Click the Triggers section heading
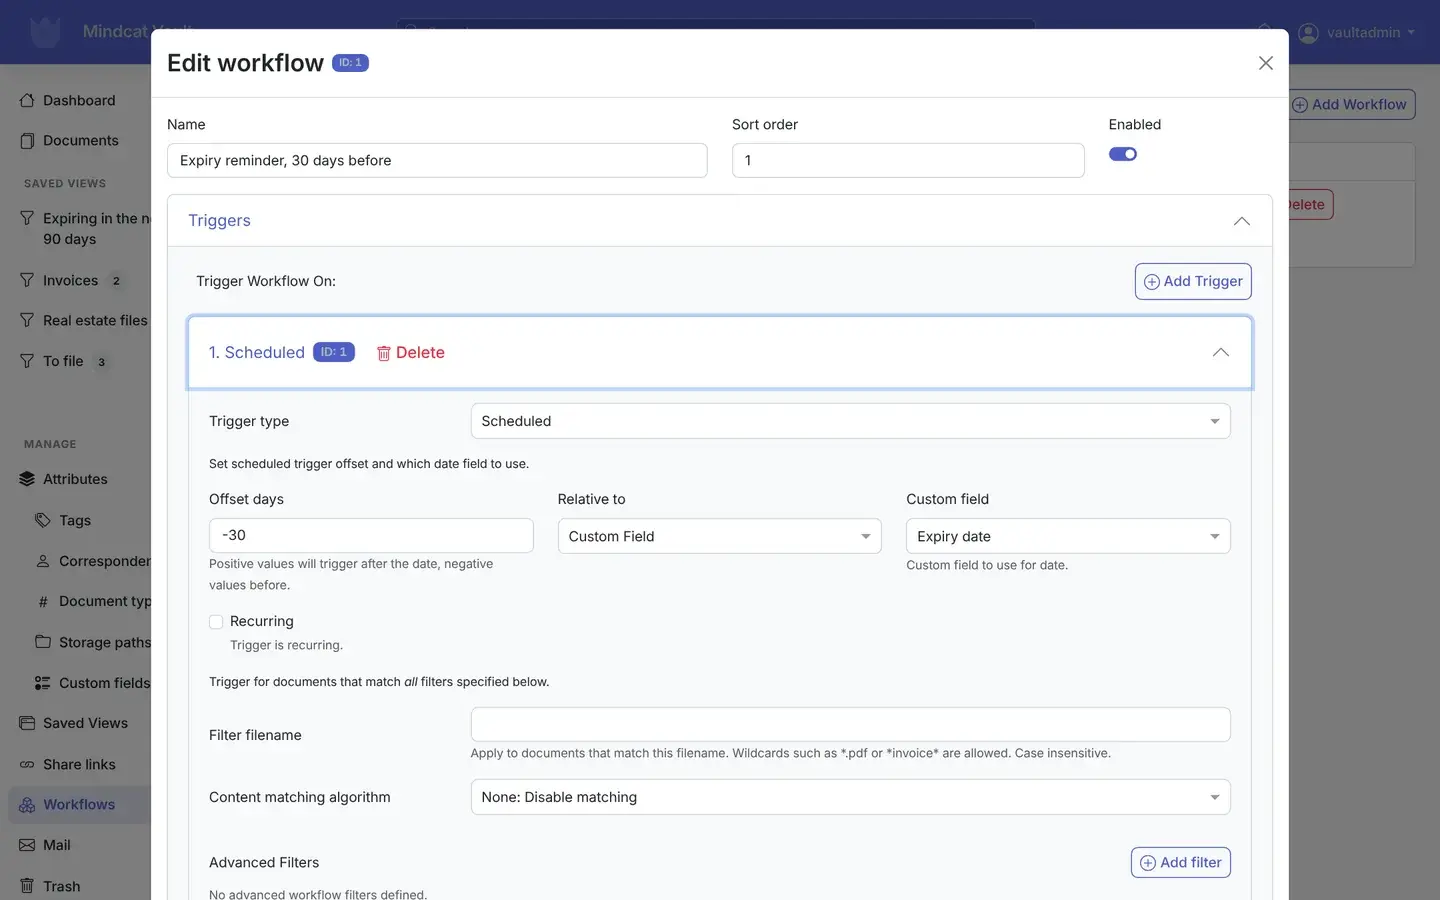 point(219,220)
